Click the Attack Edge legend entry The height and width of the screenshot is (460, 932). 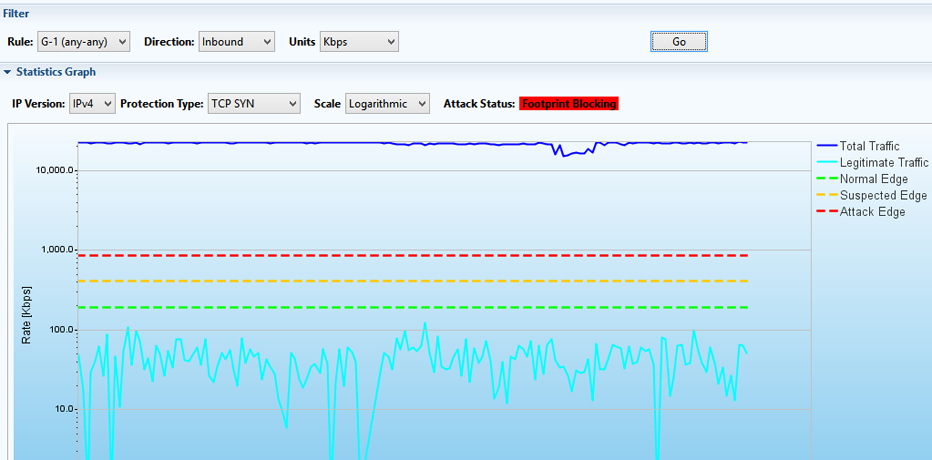coord(861,212)
